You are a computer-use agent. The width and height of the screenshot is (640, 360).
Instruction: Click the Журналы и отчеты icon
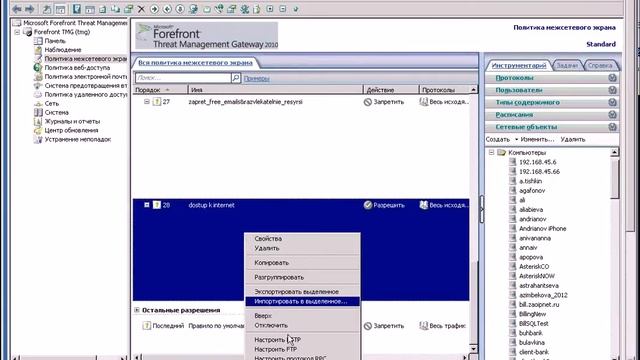point(38,121)
